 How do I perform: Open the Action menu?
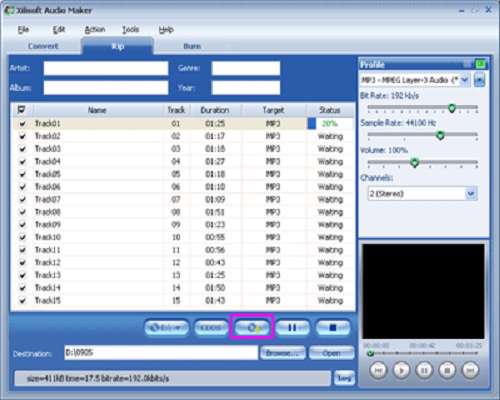(x=95, y=30)
